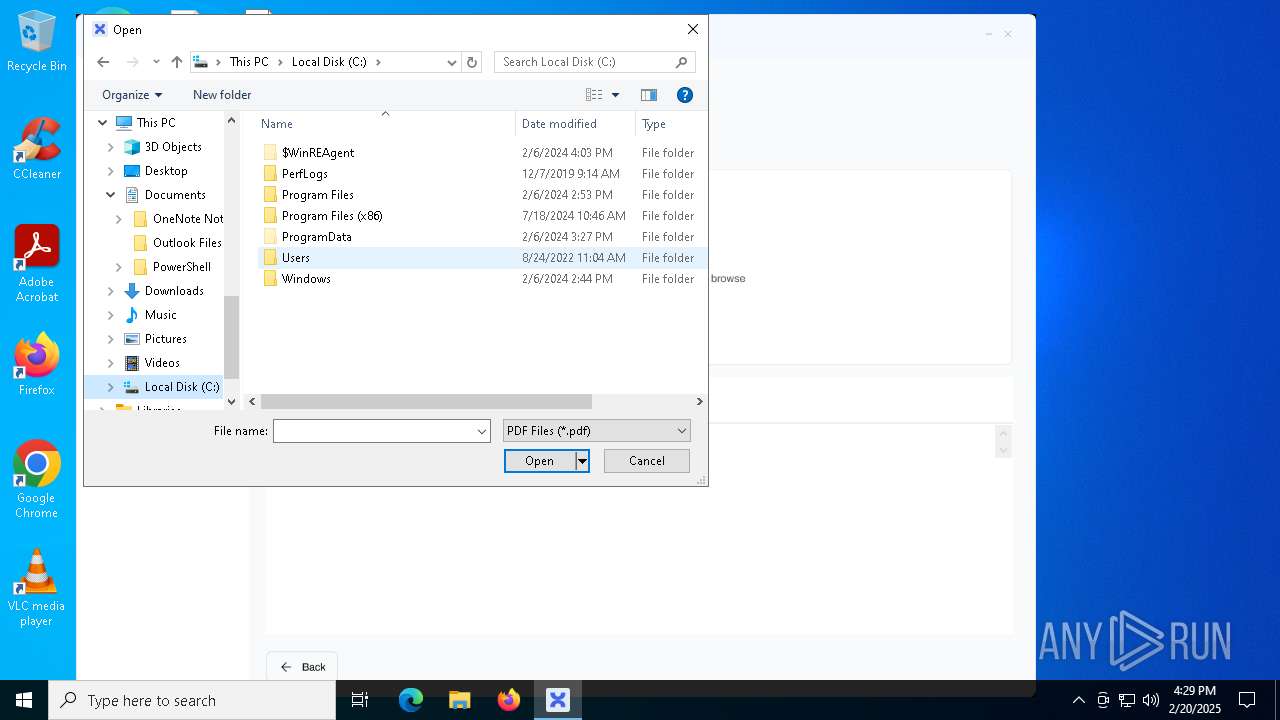Open the Recycle Bin desktop icon

[37, 41]
